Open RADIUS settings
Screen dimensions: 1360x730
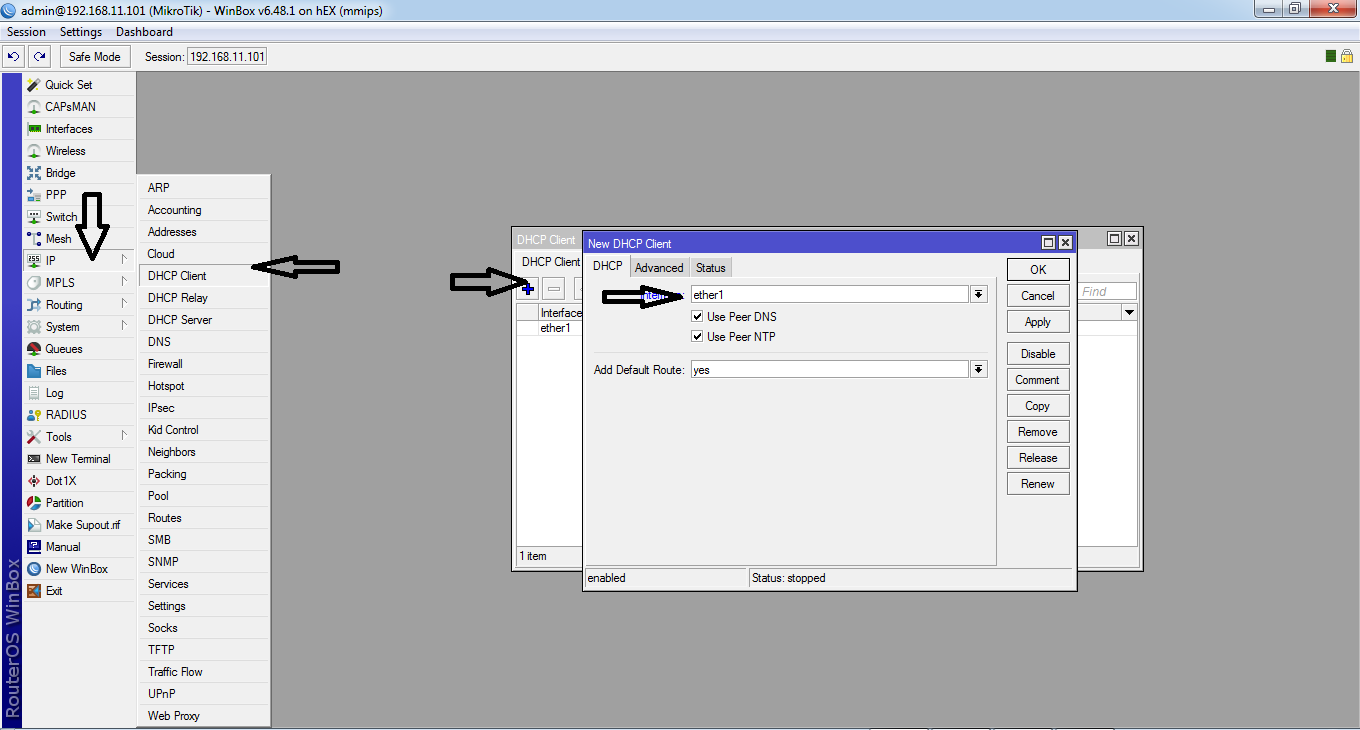(79, 415)
